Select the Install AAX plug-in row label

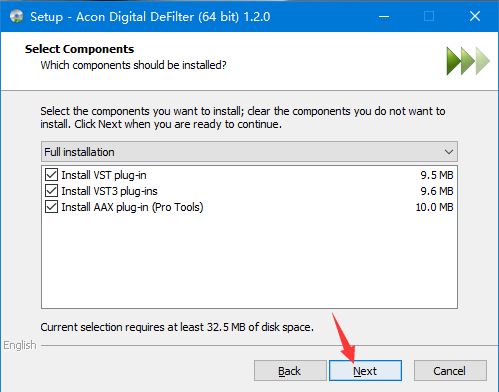click(132, 207)
